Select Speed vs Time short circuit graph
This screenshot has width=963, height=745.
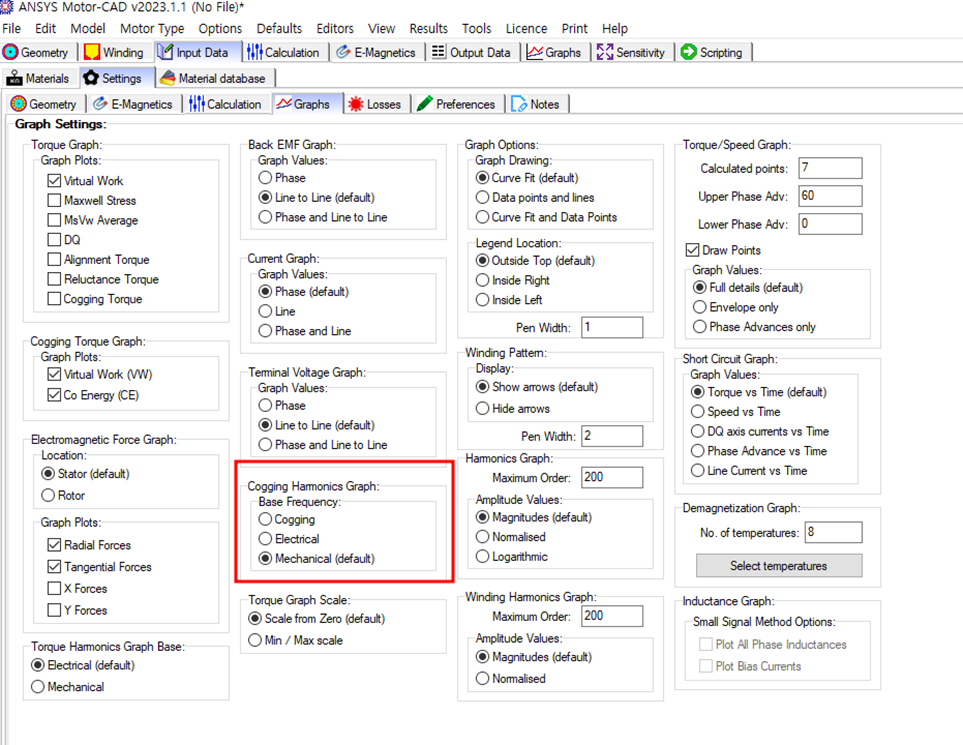point(698,412)
